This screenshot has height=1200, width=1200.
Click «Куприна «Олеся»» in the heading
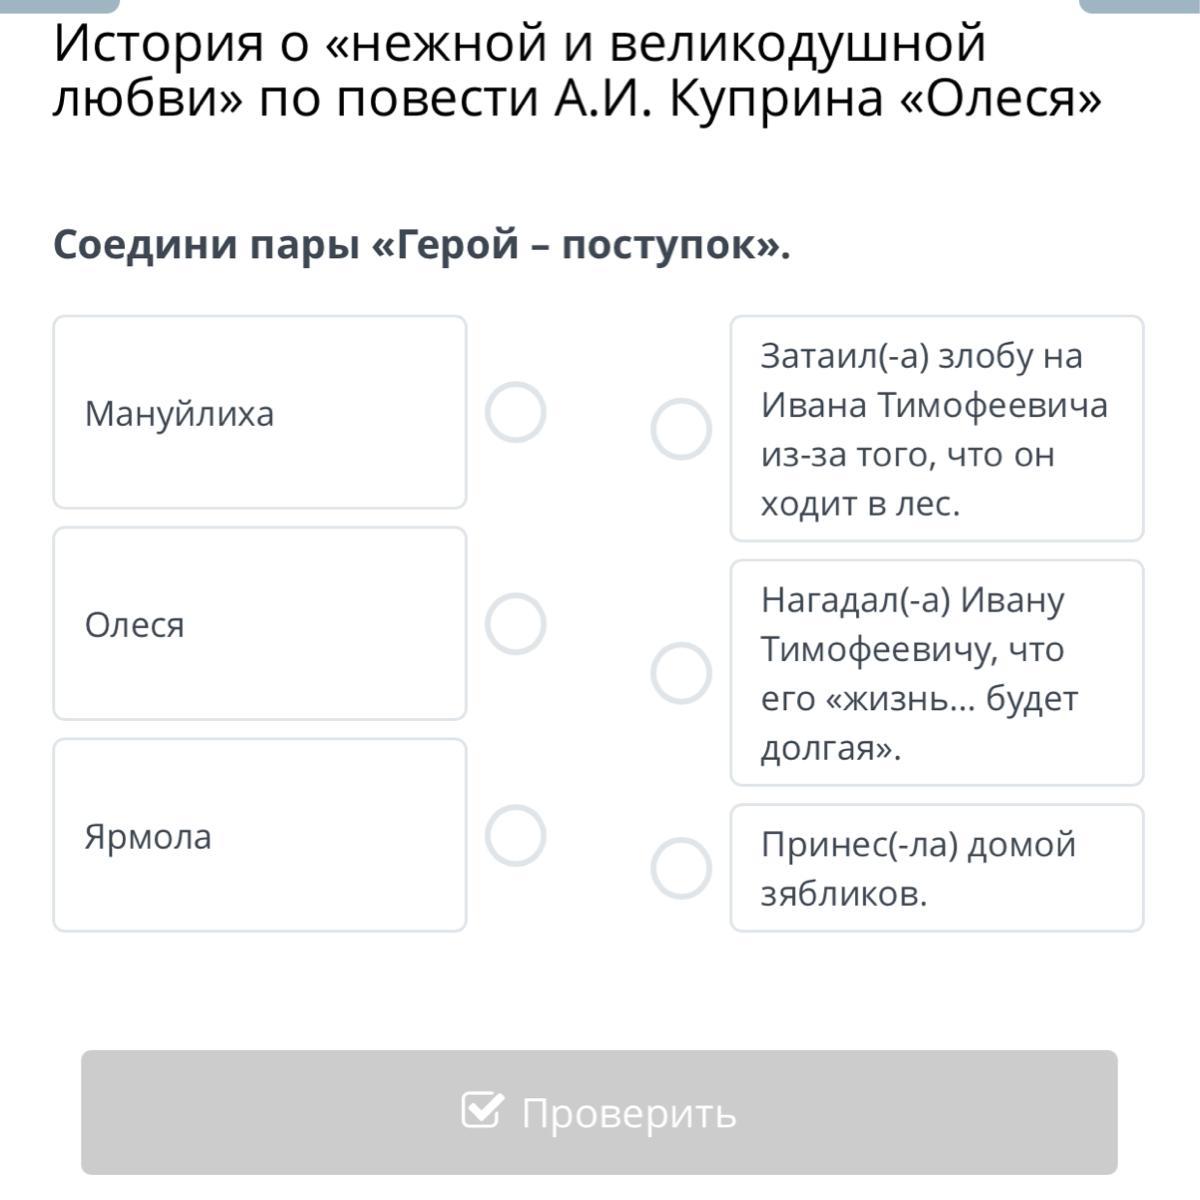[x=885, y=98]
